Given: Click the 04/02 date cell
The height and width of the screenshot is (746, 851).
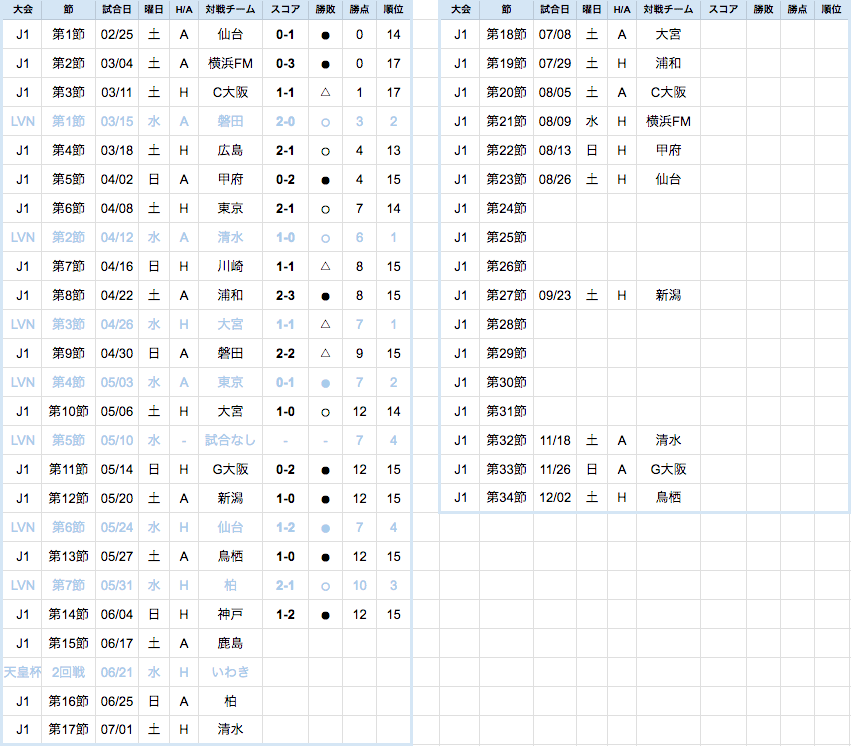Looking at the screenshot, I should coord(117,180).
